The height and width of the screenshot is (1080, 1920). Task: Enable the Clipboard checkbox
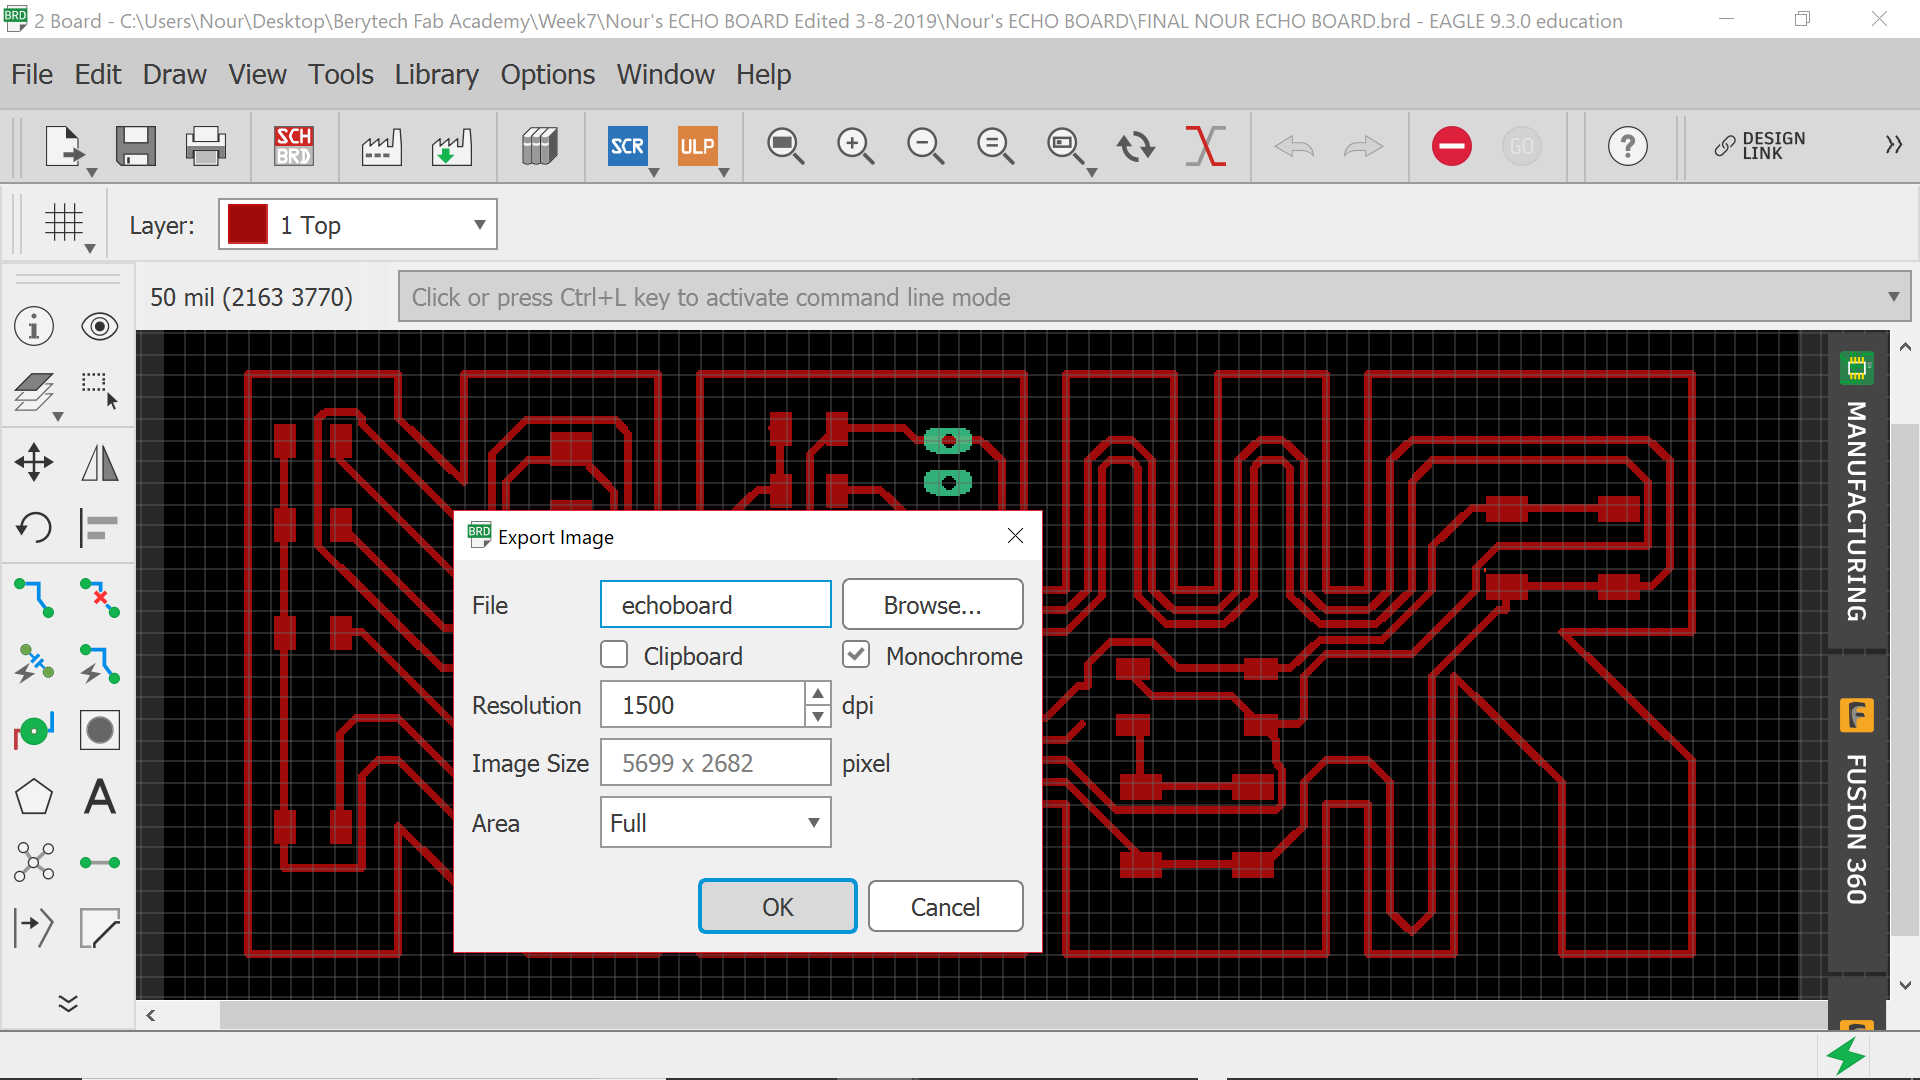[x=614, y=655]
